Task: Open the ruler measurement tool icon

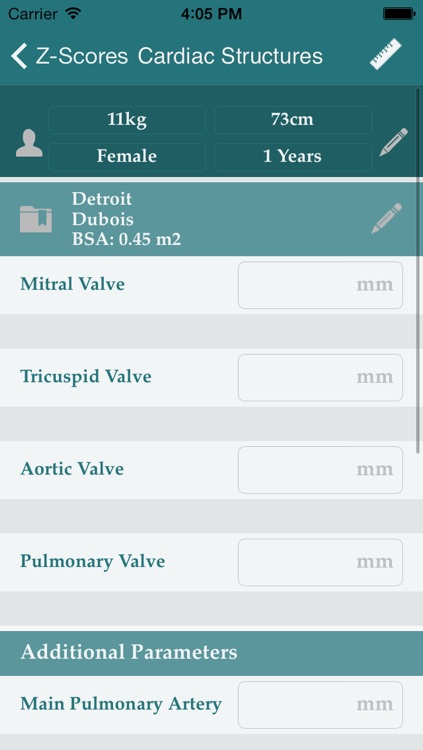Action: pyautogui.click(x=386, y=55)
